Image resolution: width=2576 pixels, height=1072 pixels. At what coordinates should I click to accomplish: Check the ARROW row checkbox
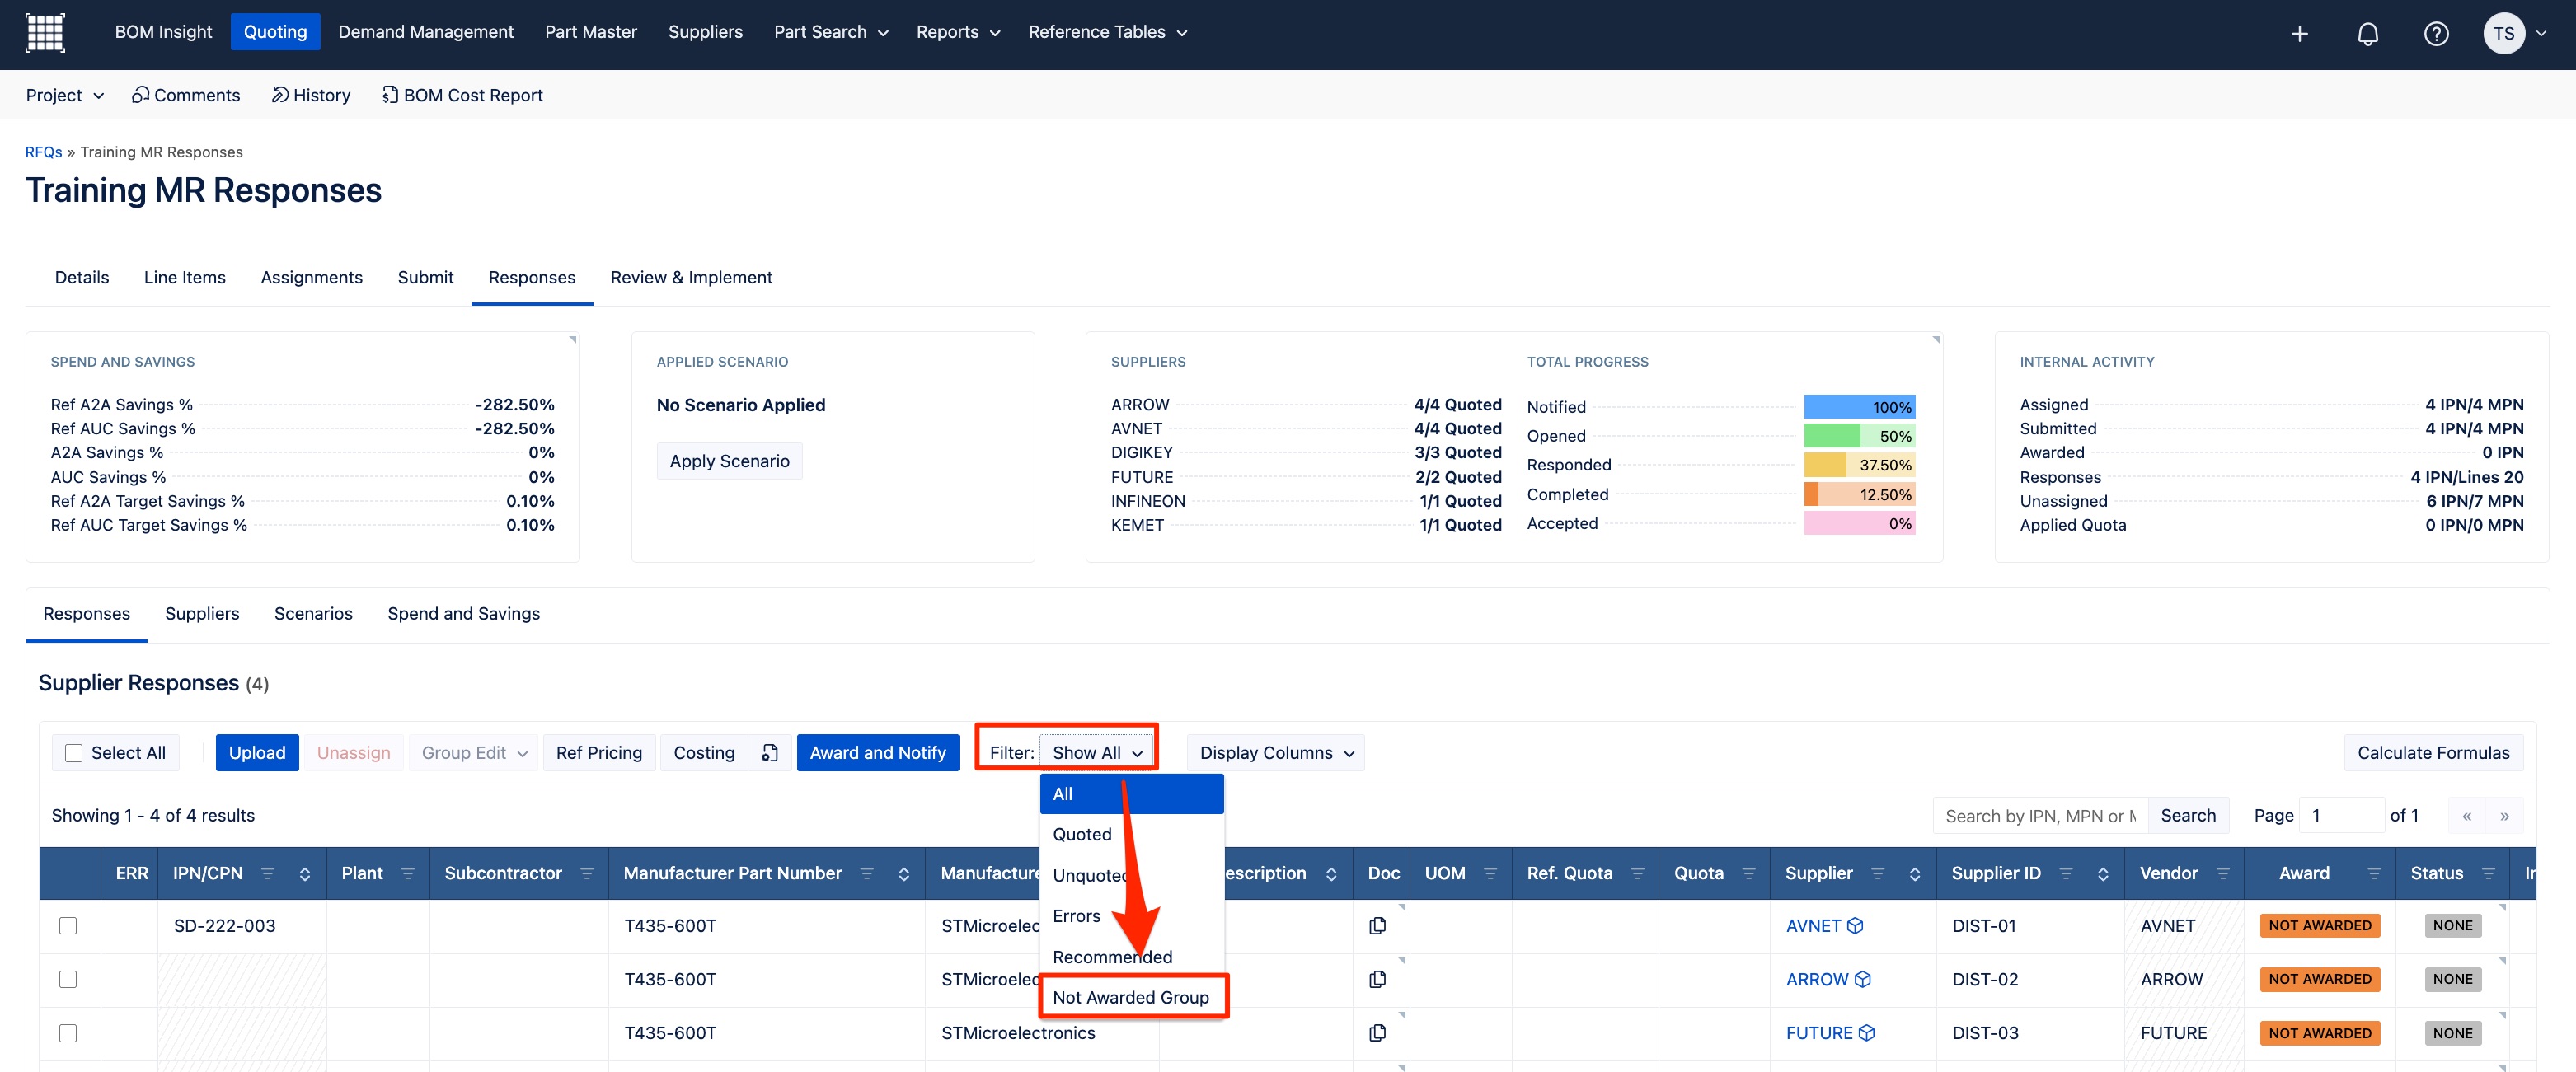click(68, 979)
